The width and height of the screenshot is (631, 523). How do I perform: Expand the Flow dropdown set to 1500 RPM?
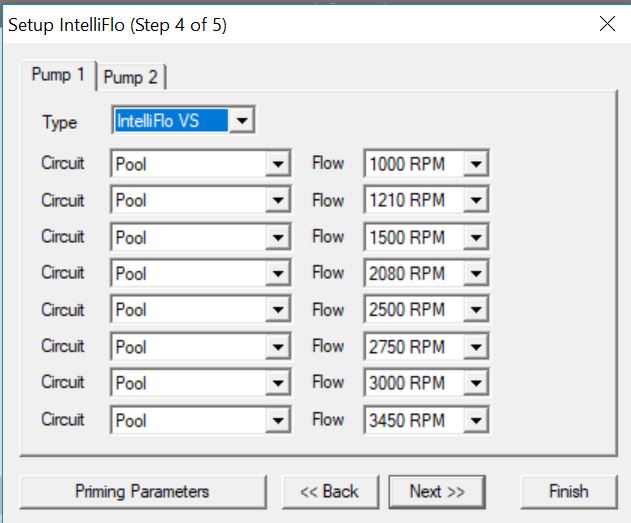coord(426,237)
